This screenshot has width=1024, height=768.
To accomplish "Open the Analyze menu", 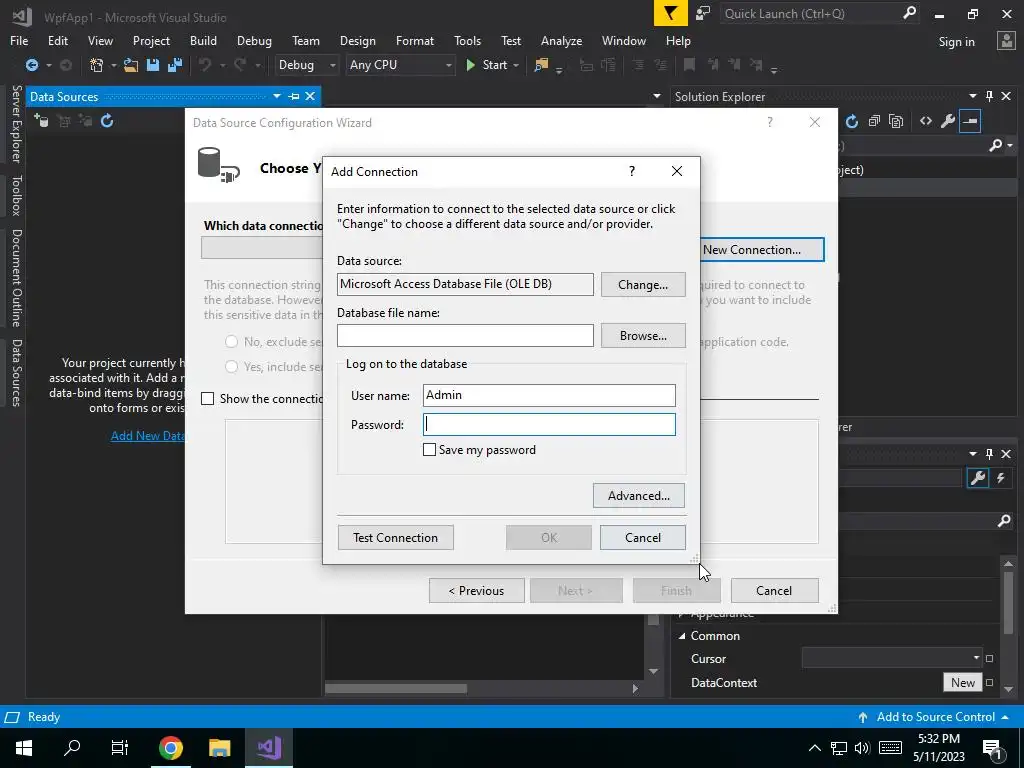I will tap(561, 40).
